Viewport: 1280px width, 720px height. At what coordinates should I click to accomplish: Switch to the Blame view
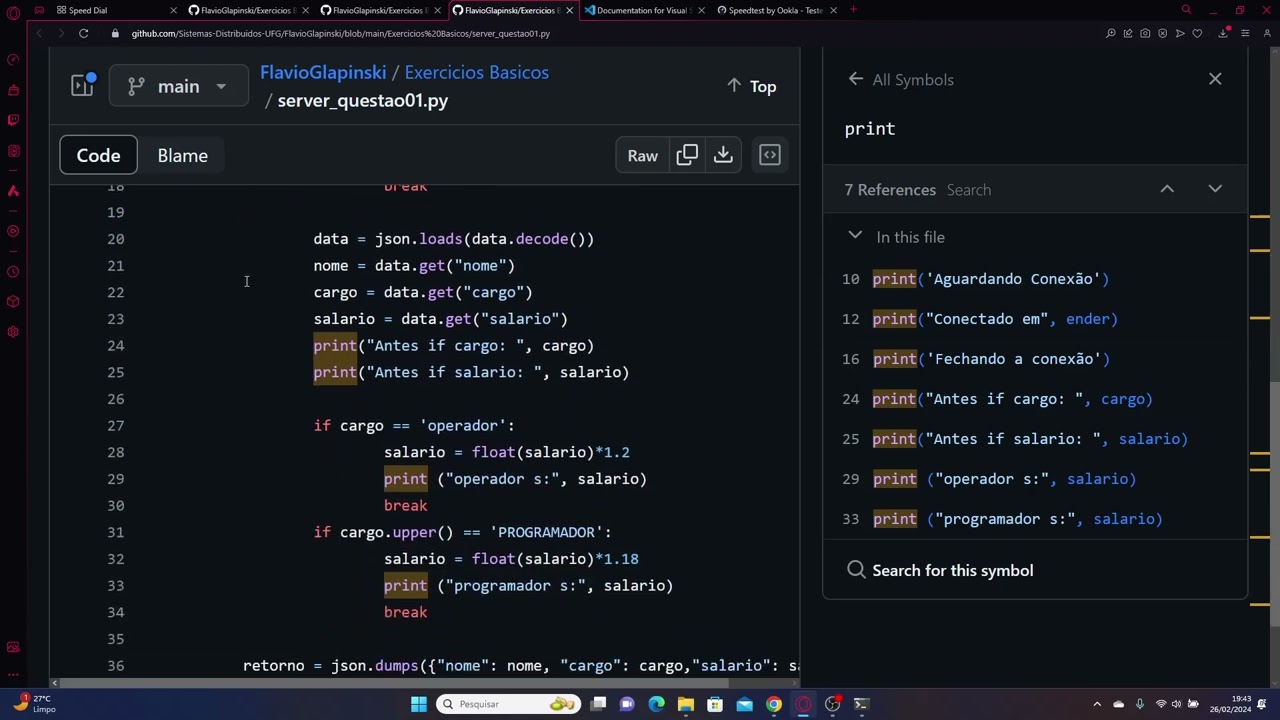(x=182, y=155)
